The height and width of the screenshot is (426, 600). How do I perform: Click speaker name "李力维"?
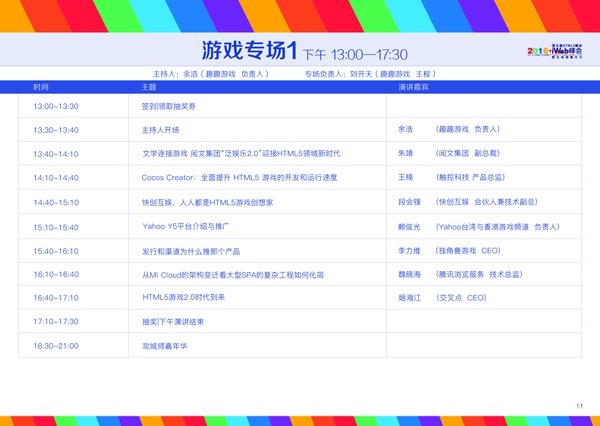409,251
